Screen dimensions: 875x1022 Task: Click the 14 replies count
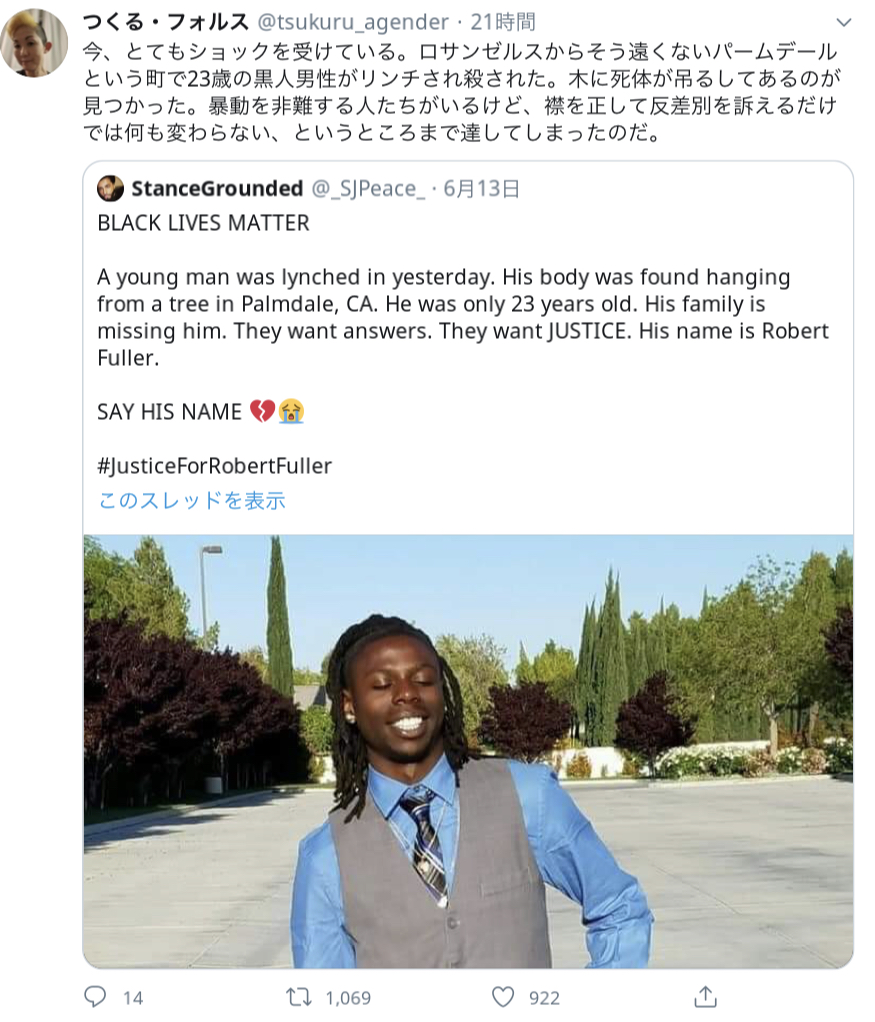point(133,998)
